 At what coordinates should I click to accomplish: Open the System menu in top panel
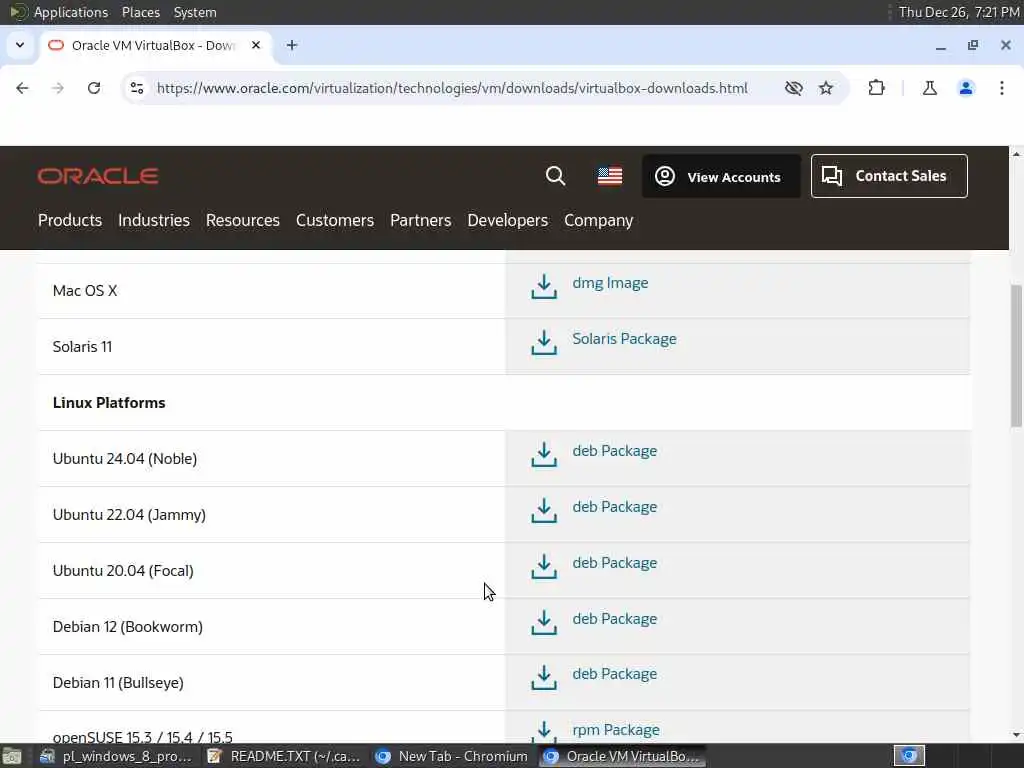pyautogui.click(x=195, y=12)
